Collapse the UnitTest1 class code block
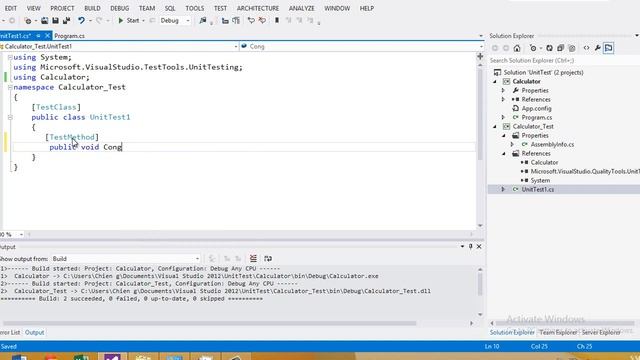This screenshot has height=360, width=640. pos(10,118)
